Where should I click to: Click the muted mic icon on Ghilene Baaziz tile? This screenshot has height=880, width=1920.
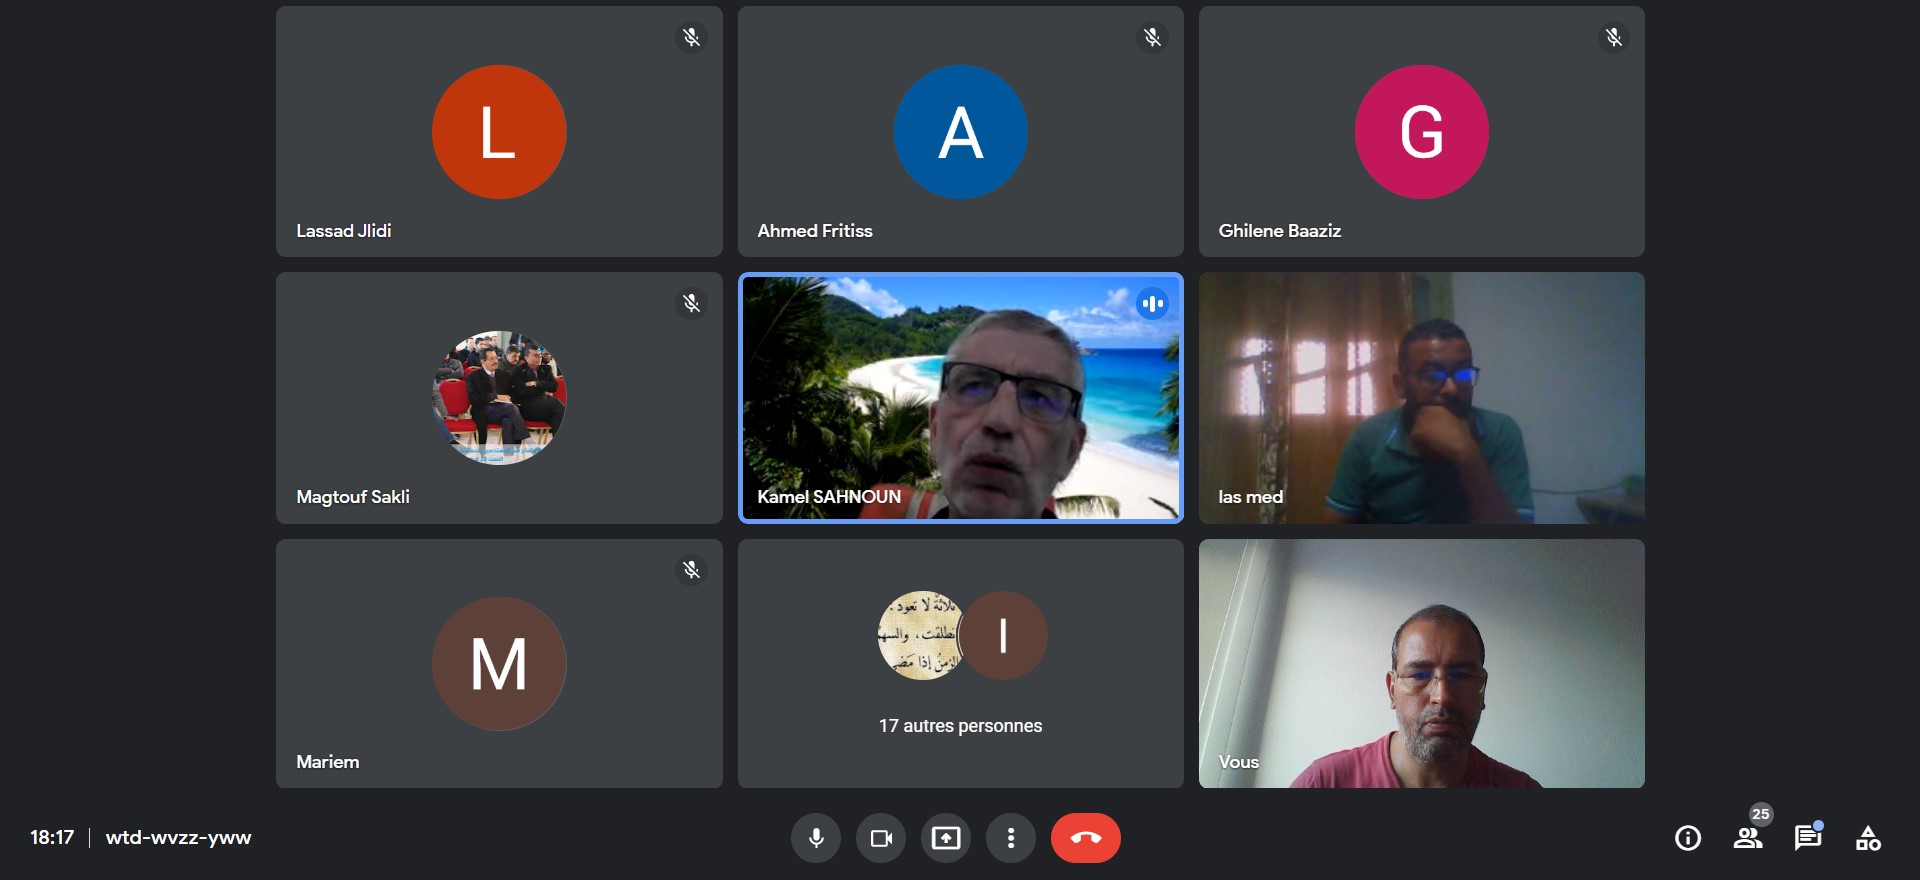[x=1613, y=37]
